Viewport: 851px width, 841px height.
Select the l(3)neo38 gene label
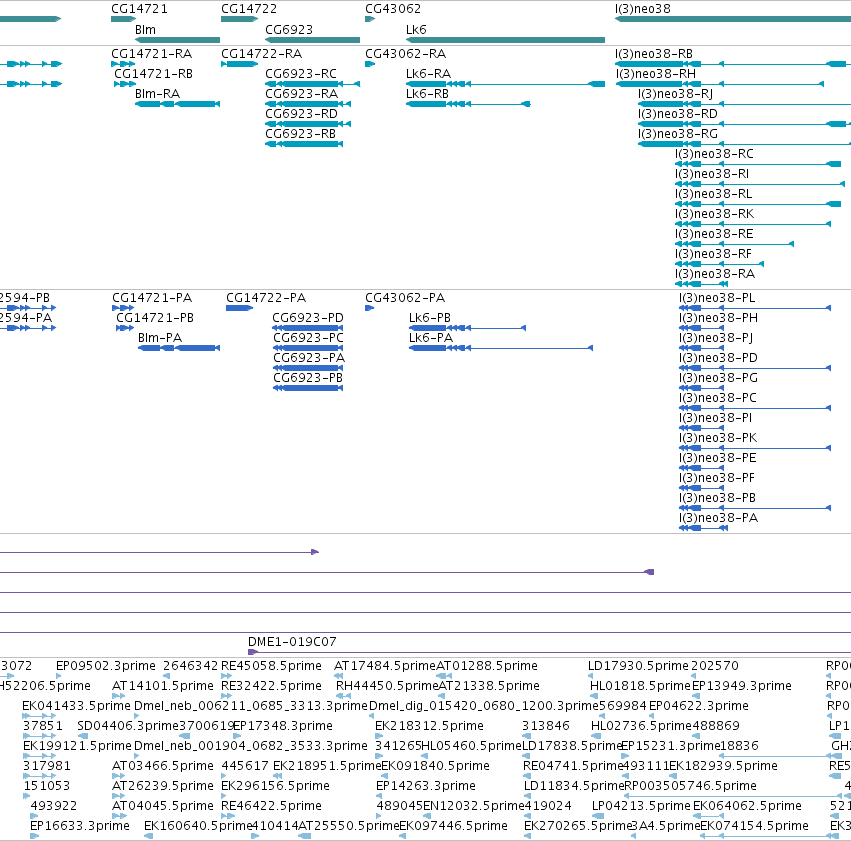[643, 9]
